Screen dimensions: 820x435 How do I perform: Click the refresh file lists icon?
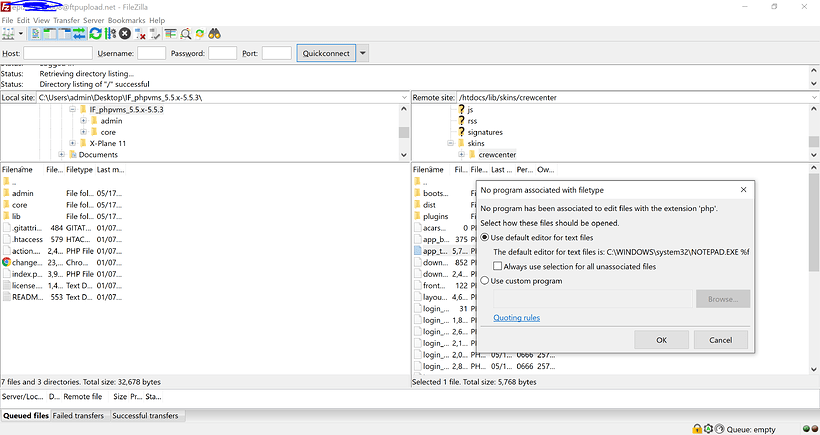(x=96, y=34)
